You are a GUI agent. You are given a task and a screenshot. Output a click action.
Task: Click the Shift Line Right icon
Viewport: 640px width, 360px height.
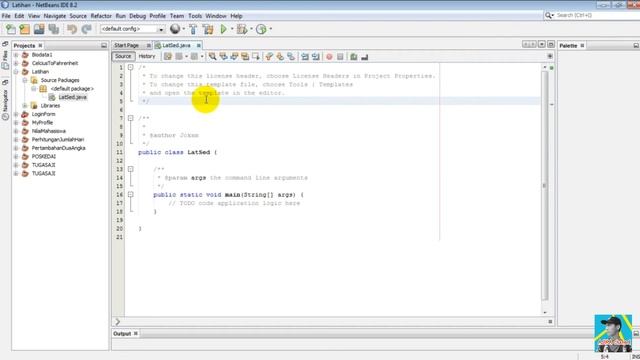tap(316, 57)
